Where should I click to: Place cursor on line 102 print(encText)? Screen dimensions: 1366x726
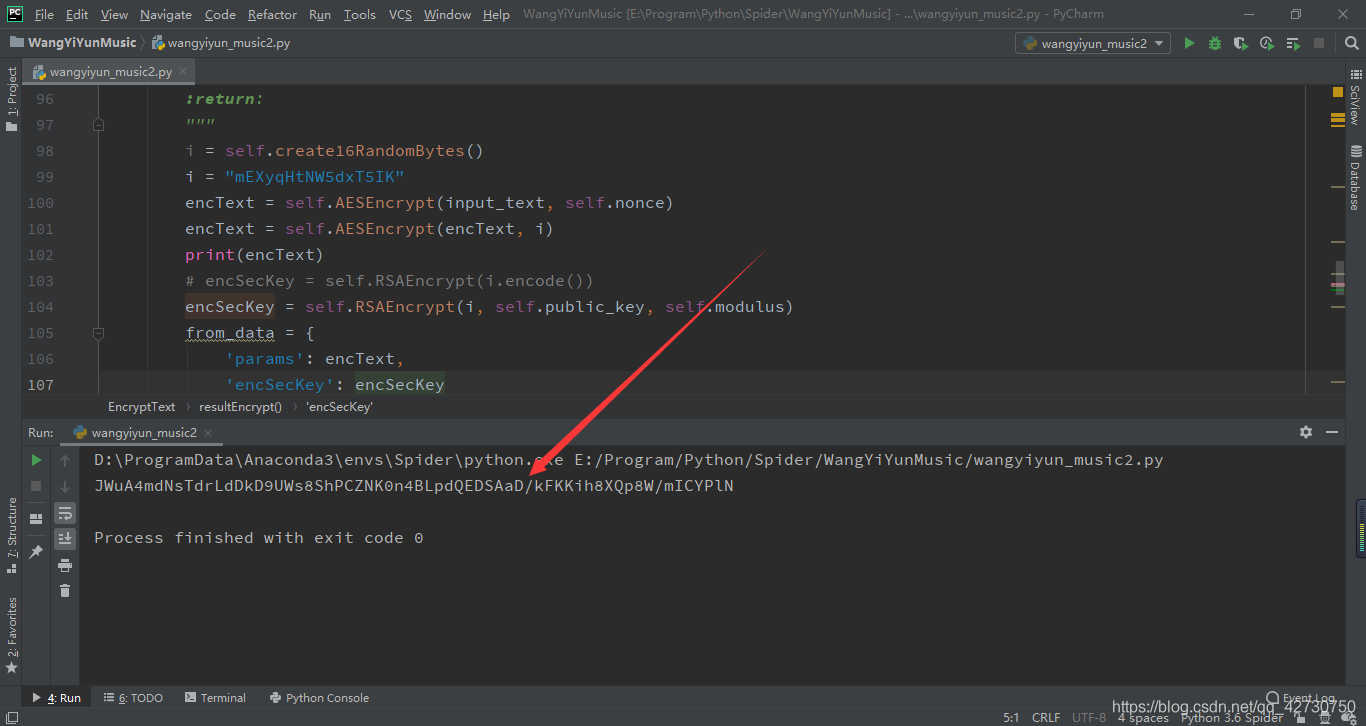pyautogui.click(x=254, y=255)
